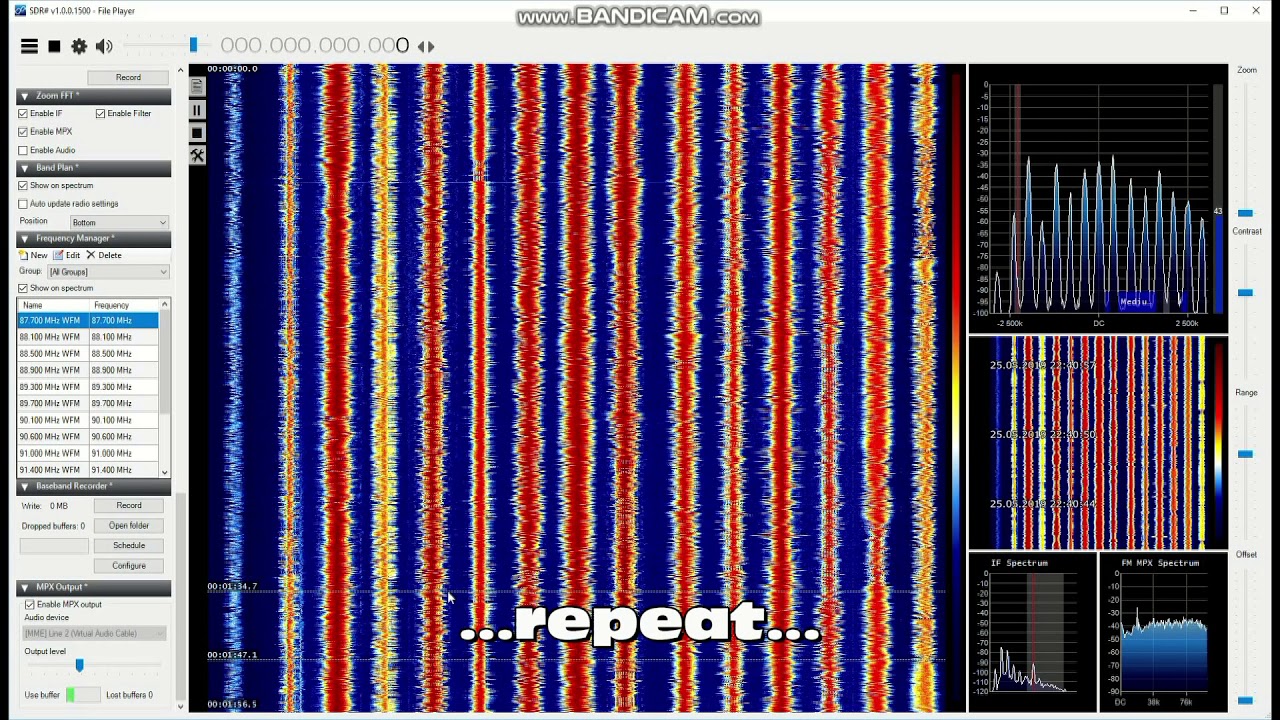This screenshot has width=1280, height=720.
Task: Click the schedule text input field
Action: (54, 545)
